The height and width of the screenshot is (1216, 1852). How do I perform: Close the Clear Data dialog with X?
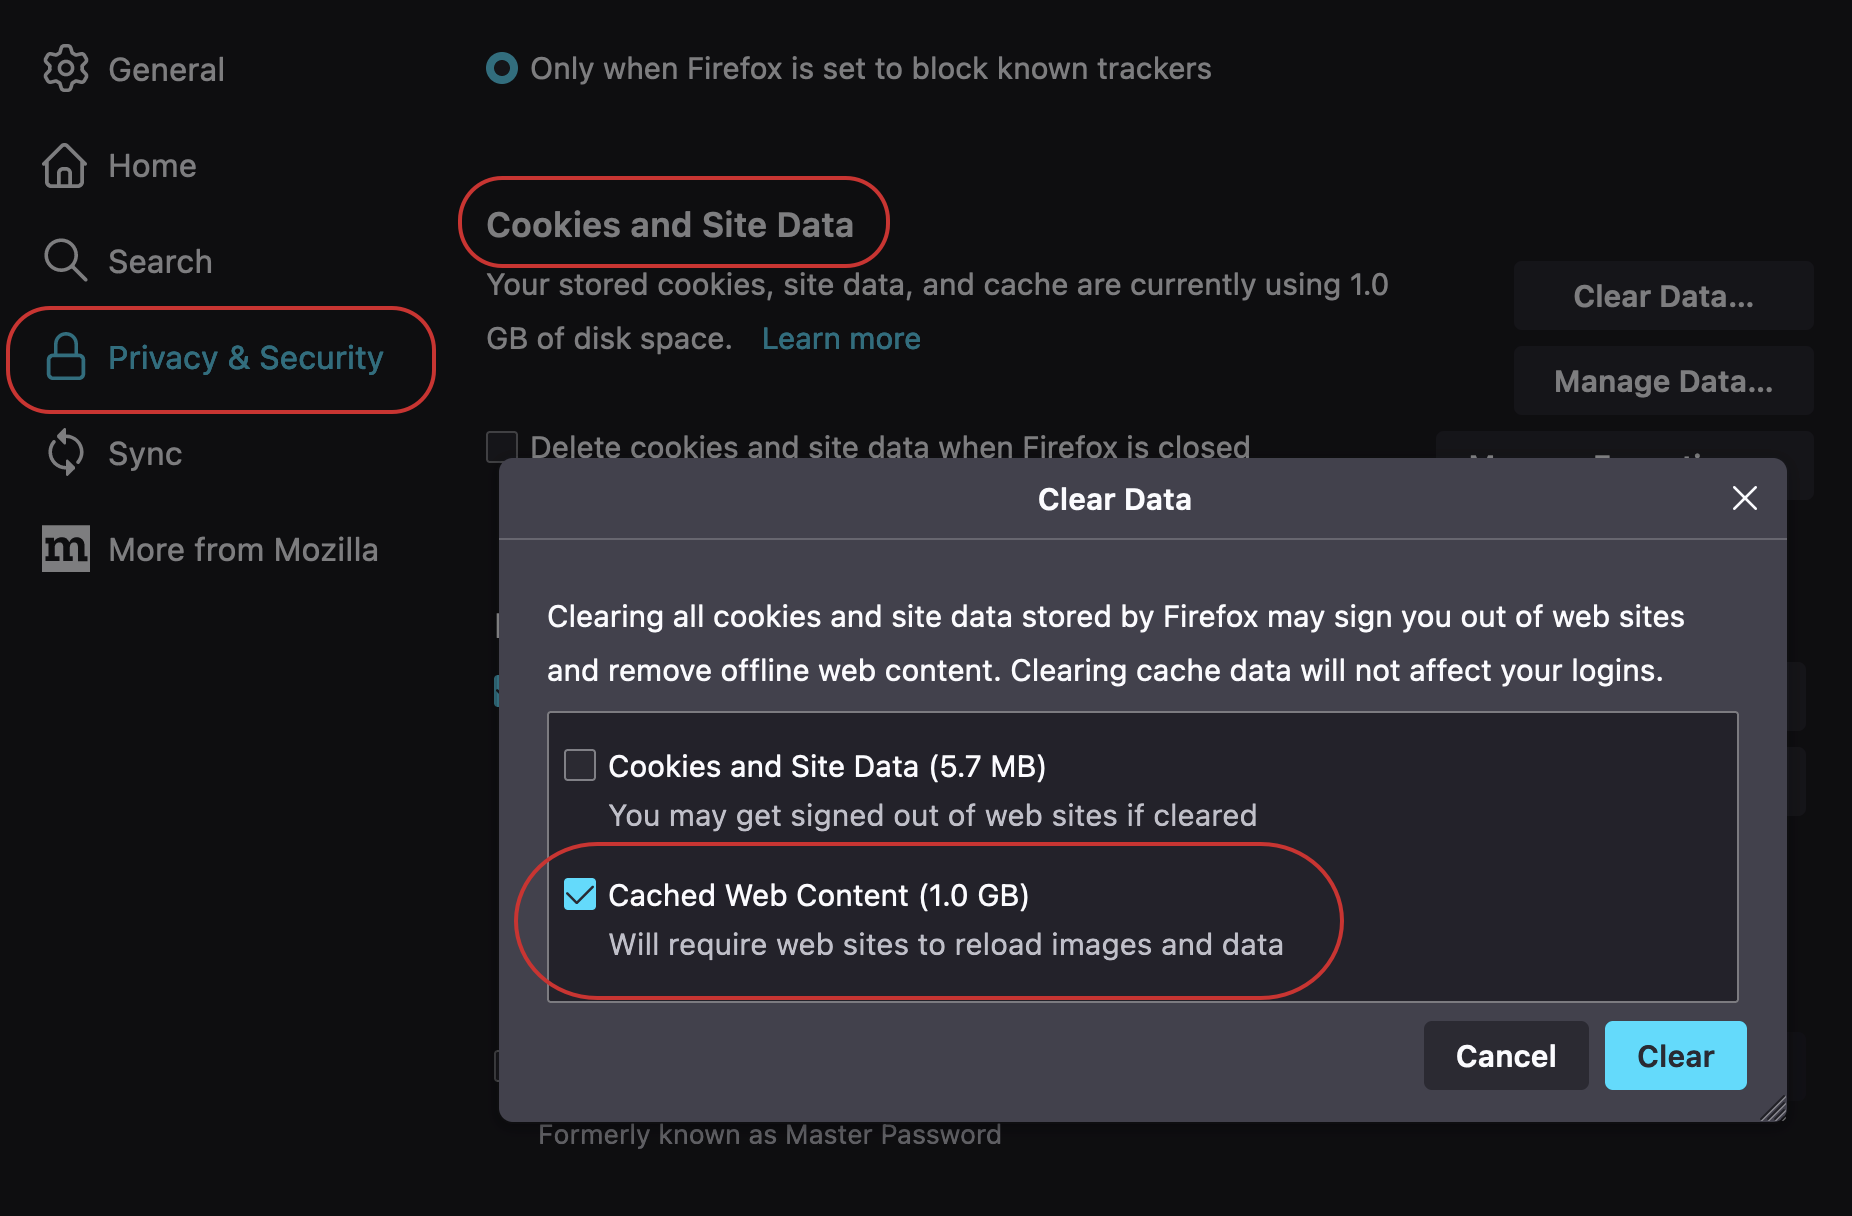(x=1744, y=498)
